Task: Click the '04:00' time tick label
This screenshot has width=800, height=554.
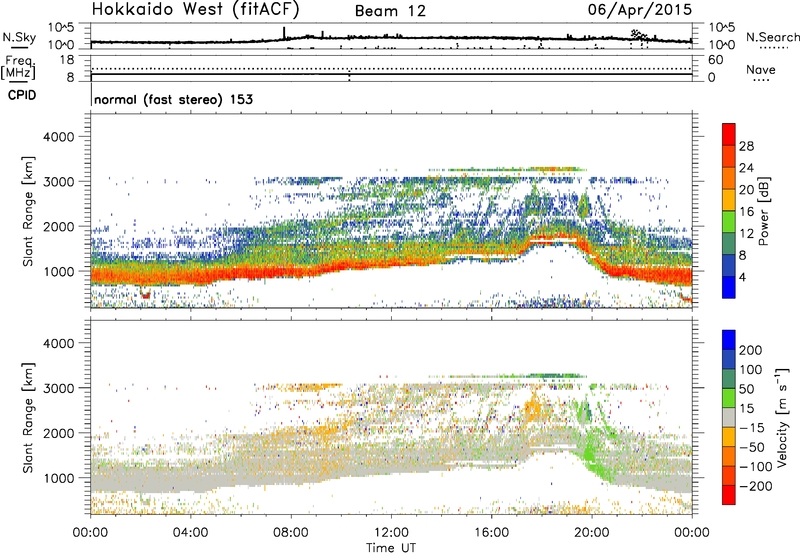Action: [190, 533]
